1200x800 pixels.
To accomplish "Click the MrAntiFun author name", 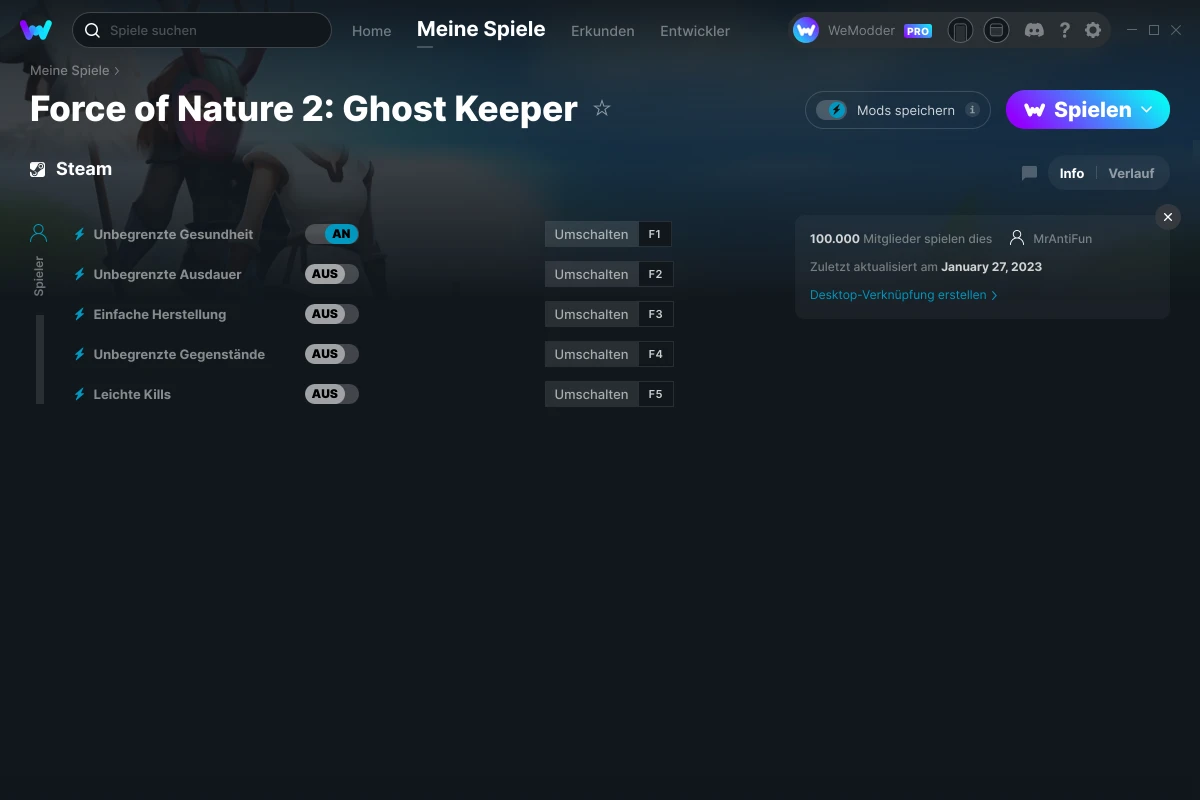I will (1062, 239).
